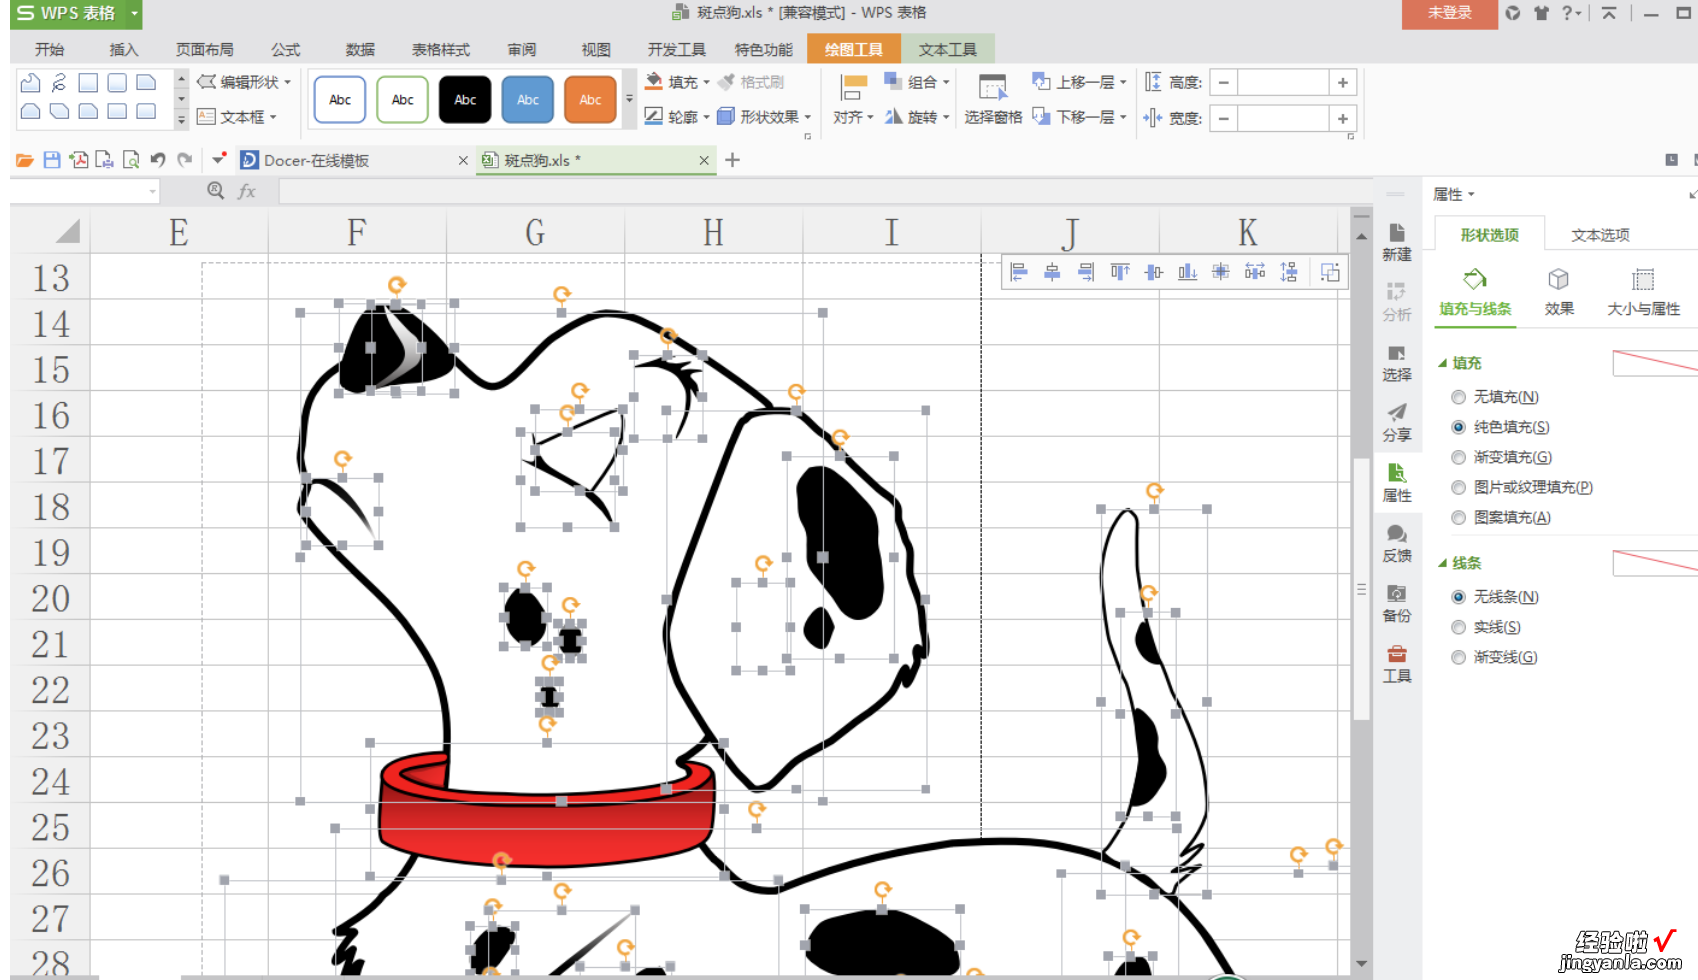Apply the black Abc shape style
Image resolution: width=1698 pixels, height=980 pixels.
point(465,100)
